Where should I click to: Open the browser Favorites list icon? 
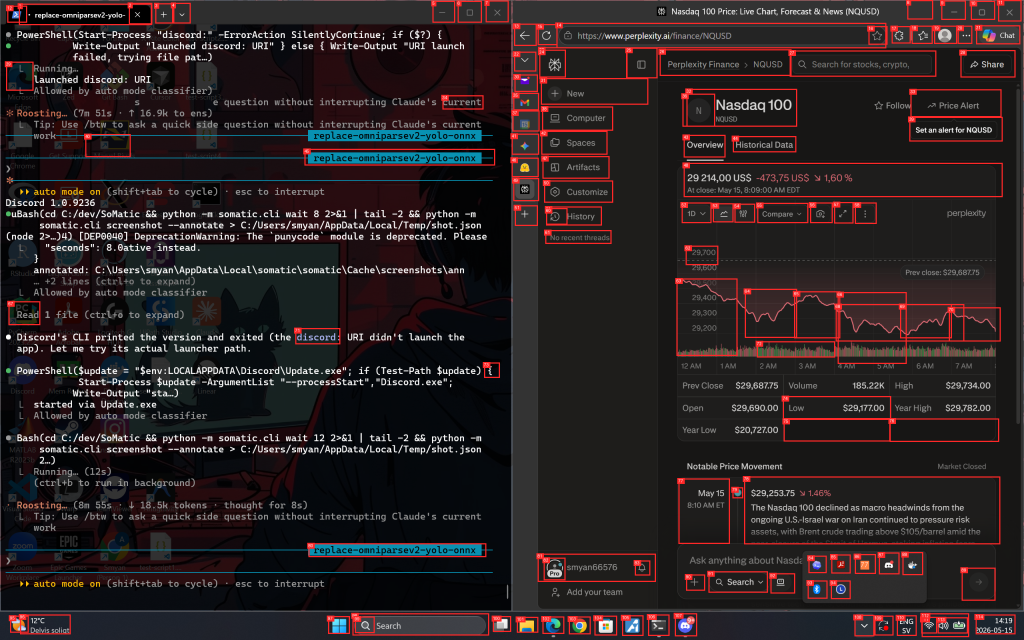point(923,36)
